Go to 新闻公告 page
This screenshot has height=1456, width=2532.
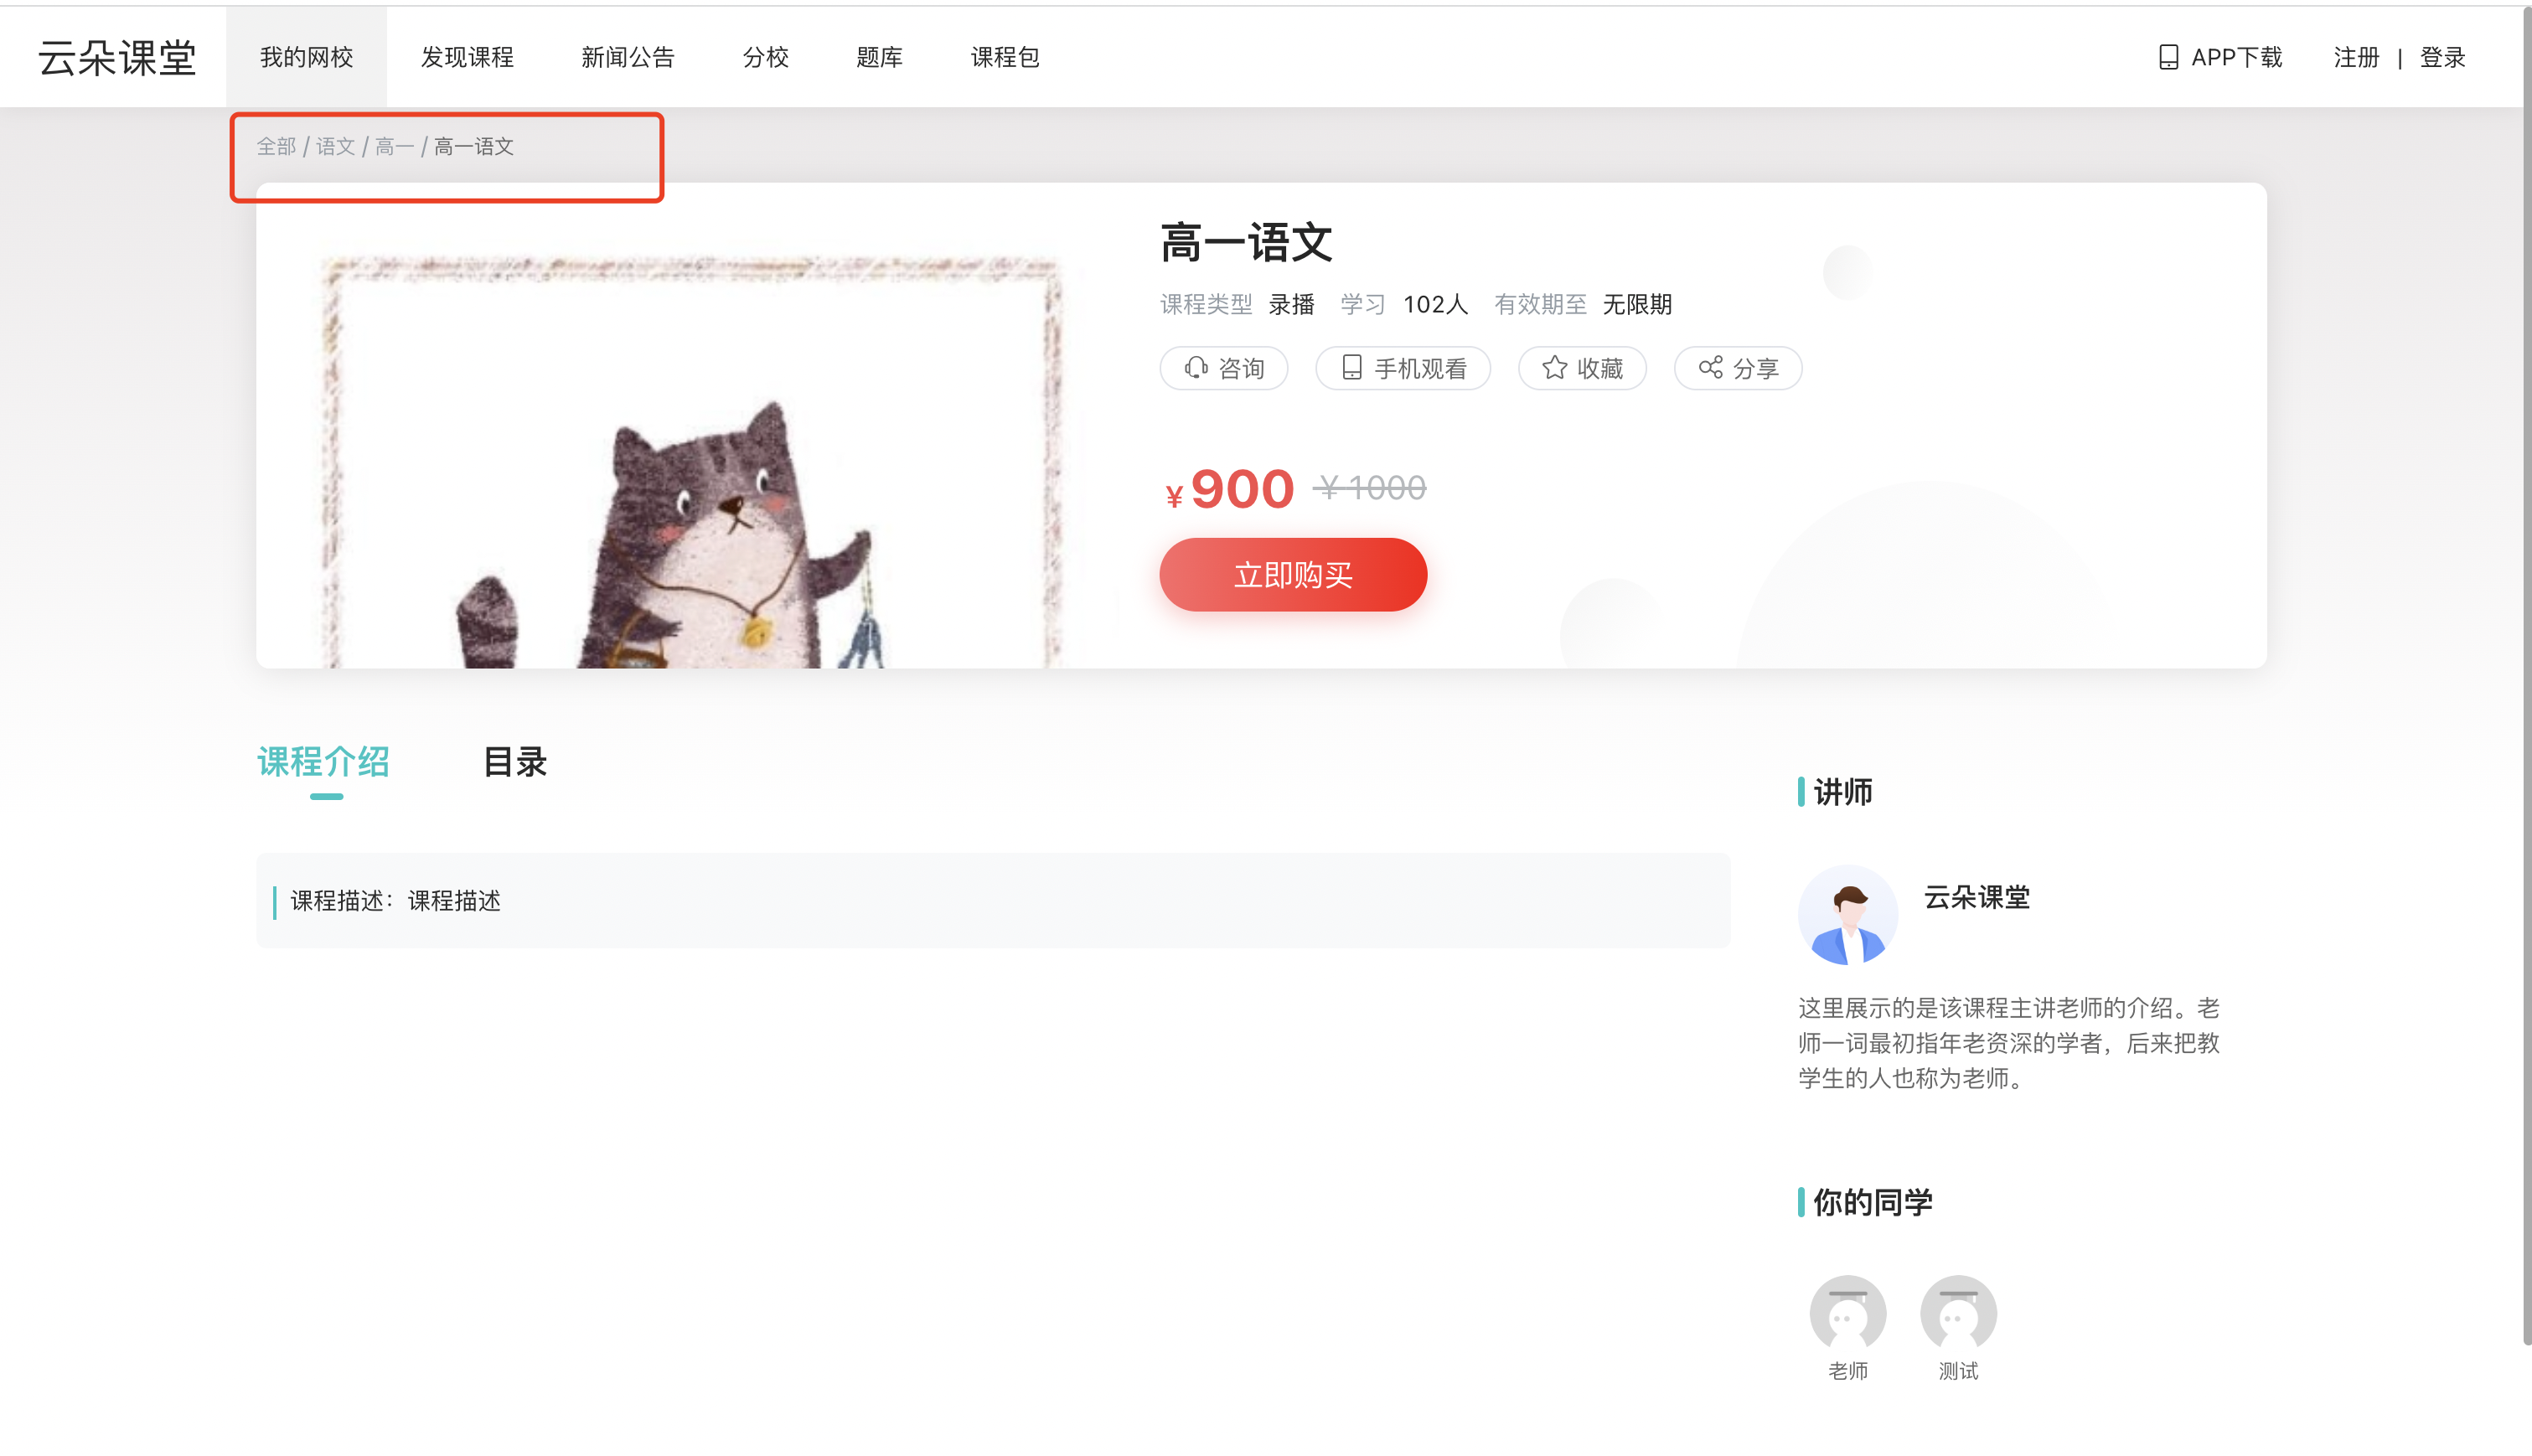tap(628, 57)
